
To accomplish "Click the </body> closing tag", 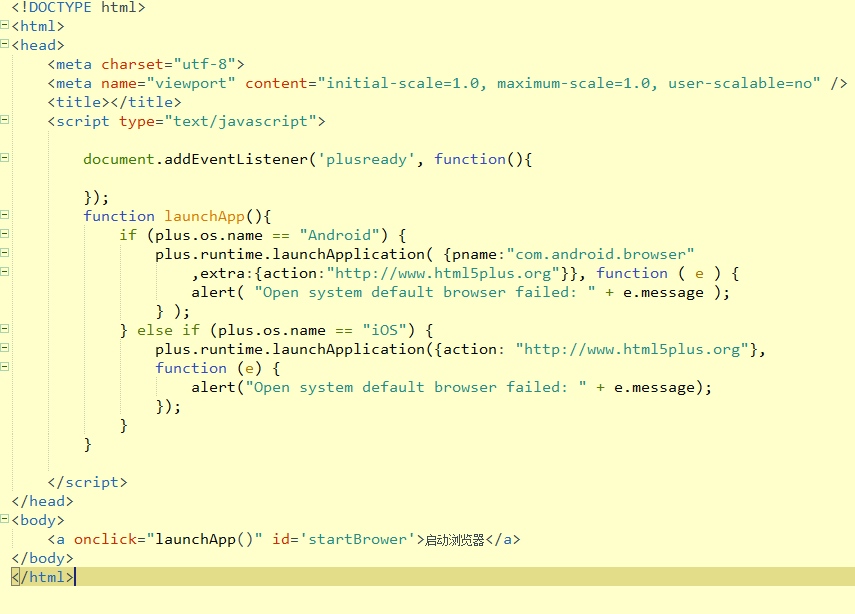I will [x=43, y=558].
